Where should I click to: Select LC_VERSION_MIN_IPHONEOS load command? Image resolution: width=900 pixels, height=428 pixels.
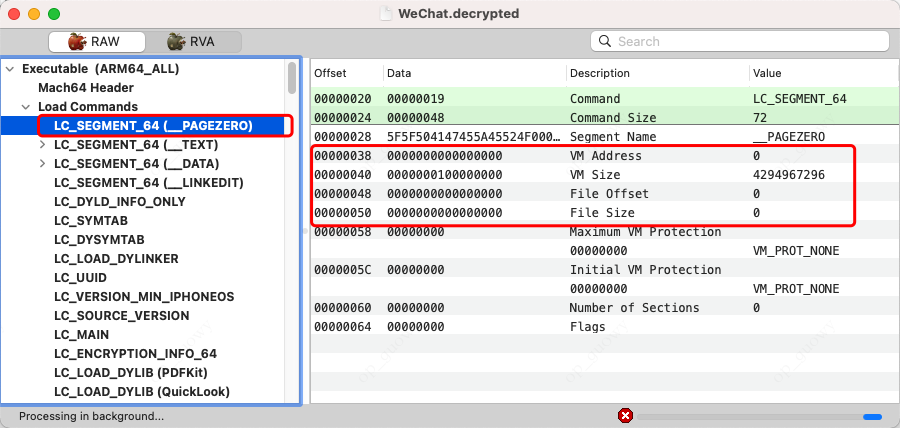point(144,297)
